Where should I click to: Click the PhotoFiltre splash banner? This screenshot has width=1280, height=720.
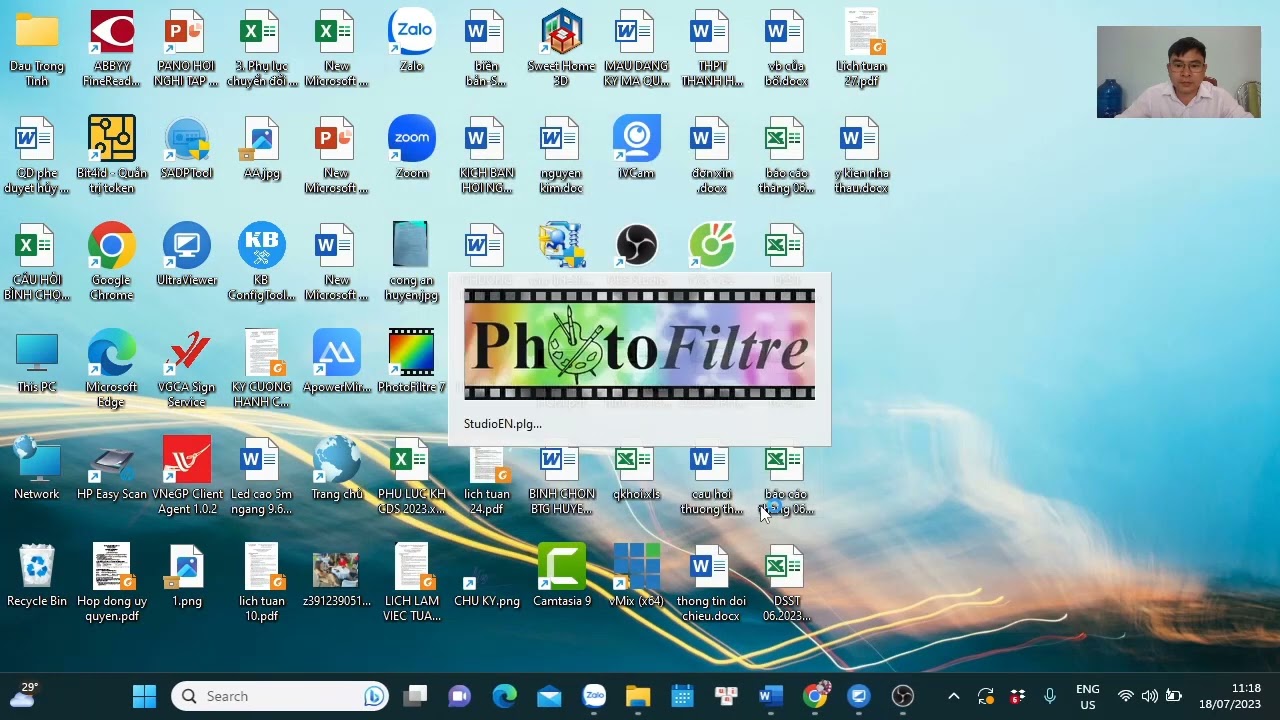[639, 344]
